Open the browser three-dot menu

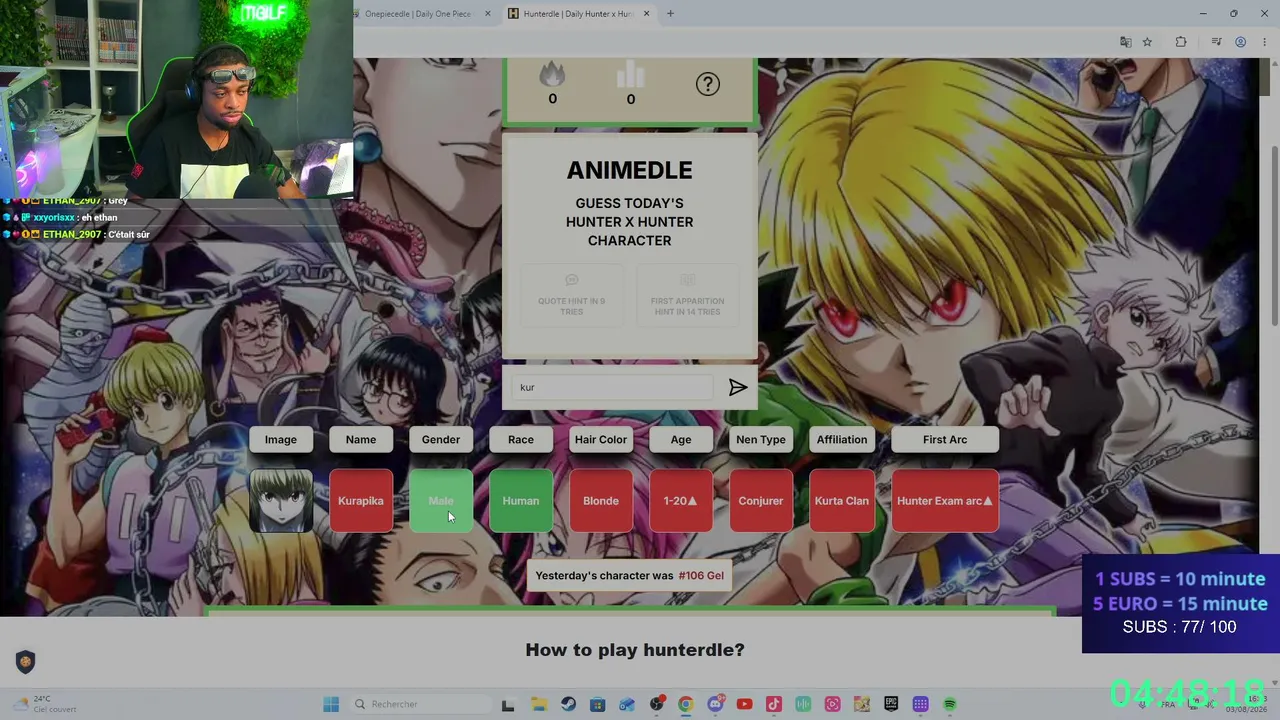pyautogui.click(x=1263, y=42)
